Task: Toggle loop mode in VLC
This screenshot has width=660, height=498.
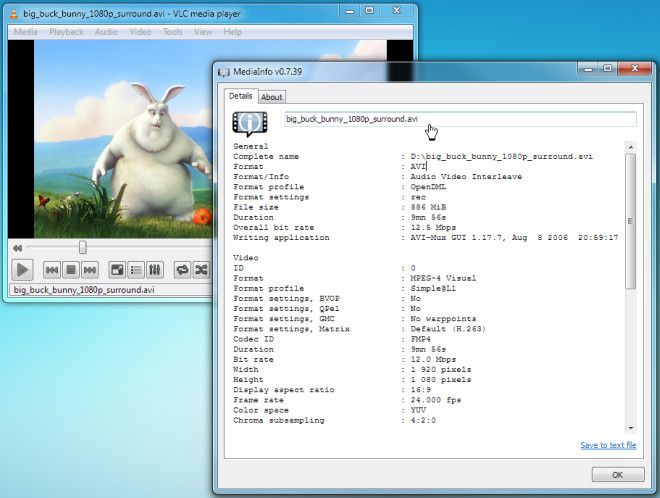Action: click(x=182, y=270)
